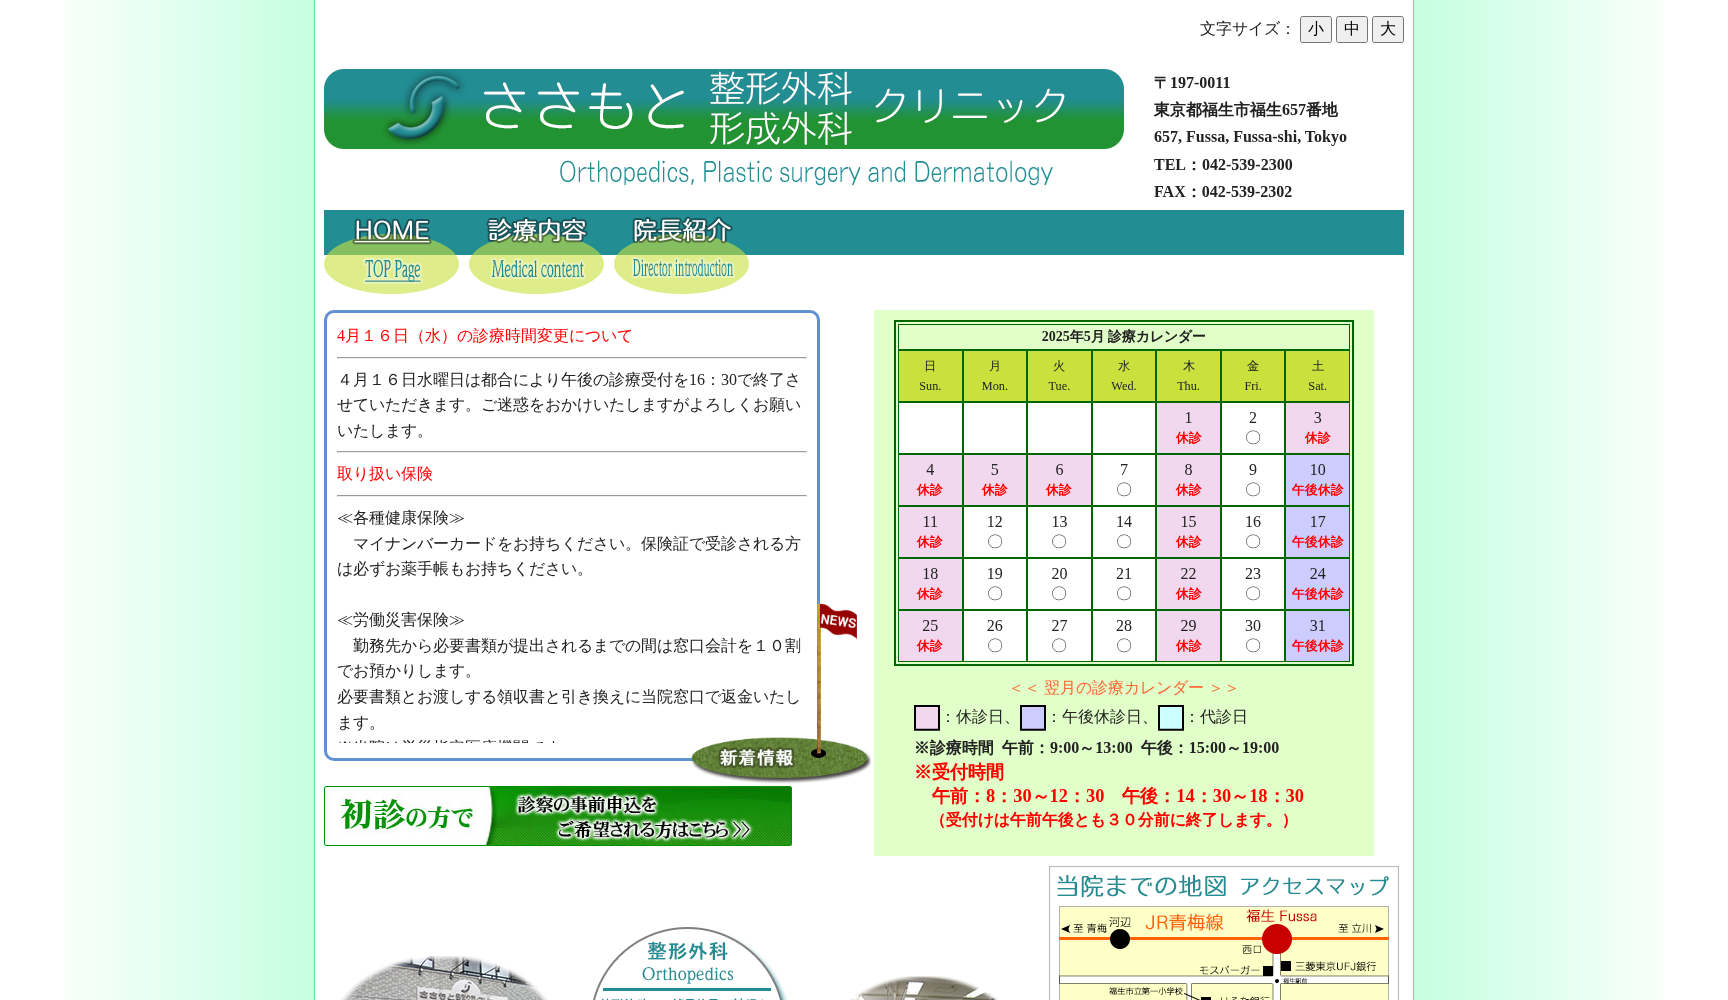Click the open circle for May 27
1728x1000 pixels.
pos(1059,646)
